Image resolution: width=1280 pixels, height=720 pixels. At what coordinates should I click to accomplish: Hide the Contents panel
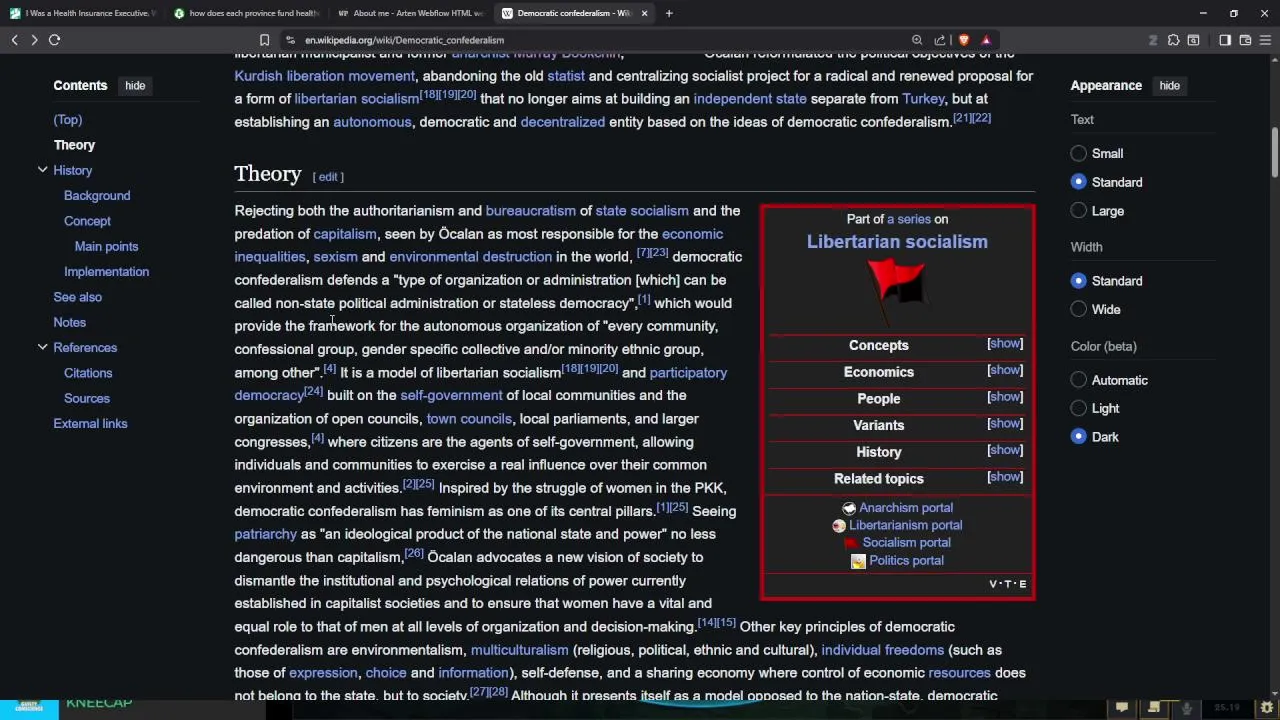point(135,86)
